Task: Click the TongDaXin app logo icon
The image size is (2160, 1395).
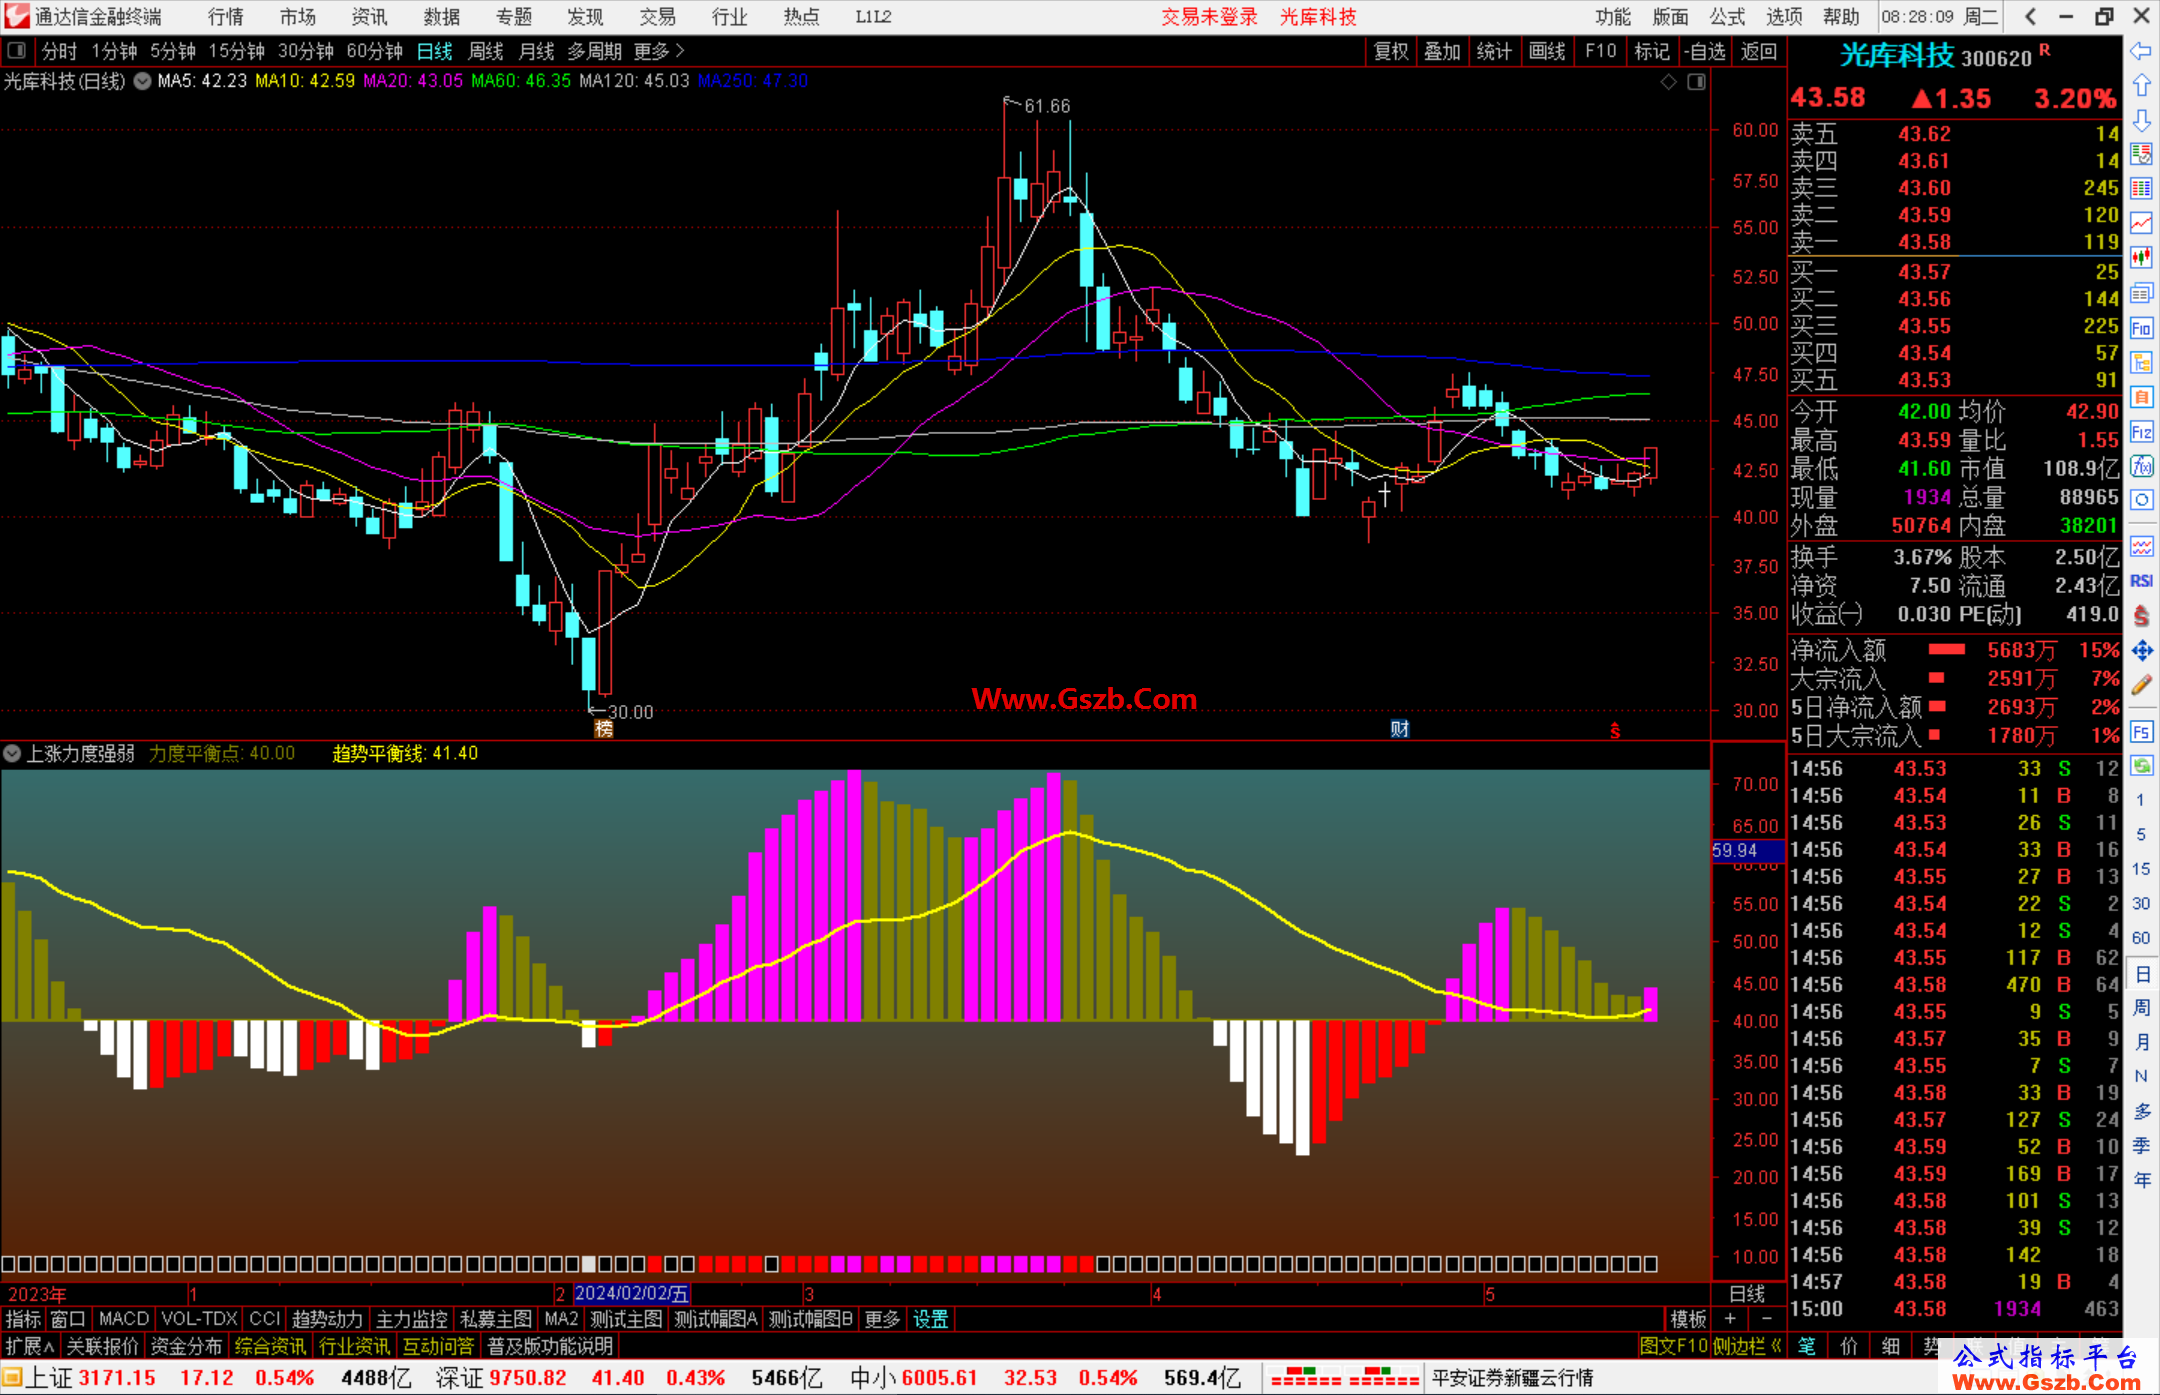Action: point(17,16)
